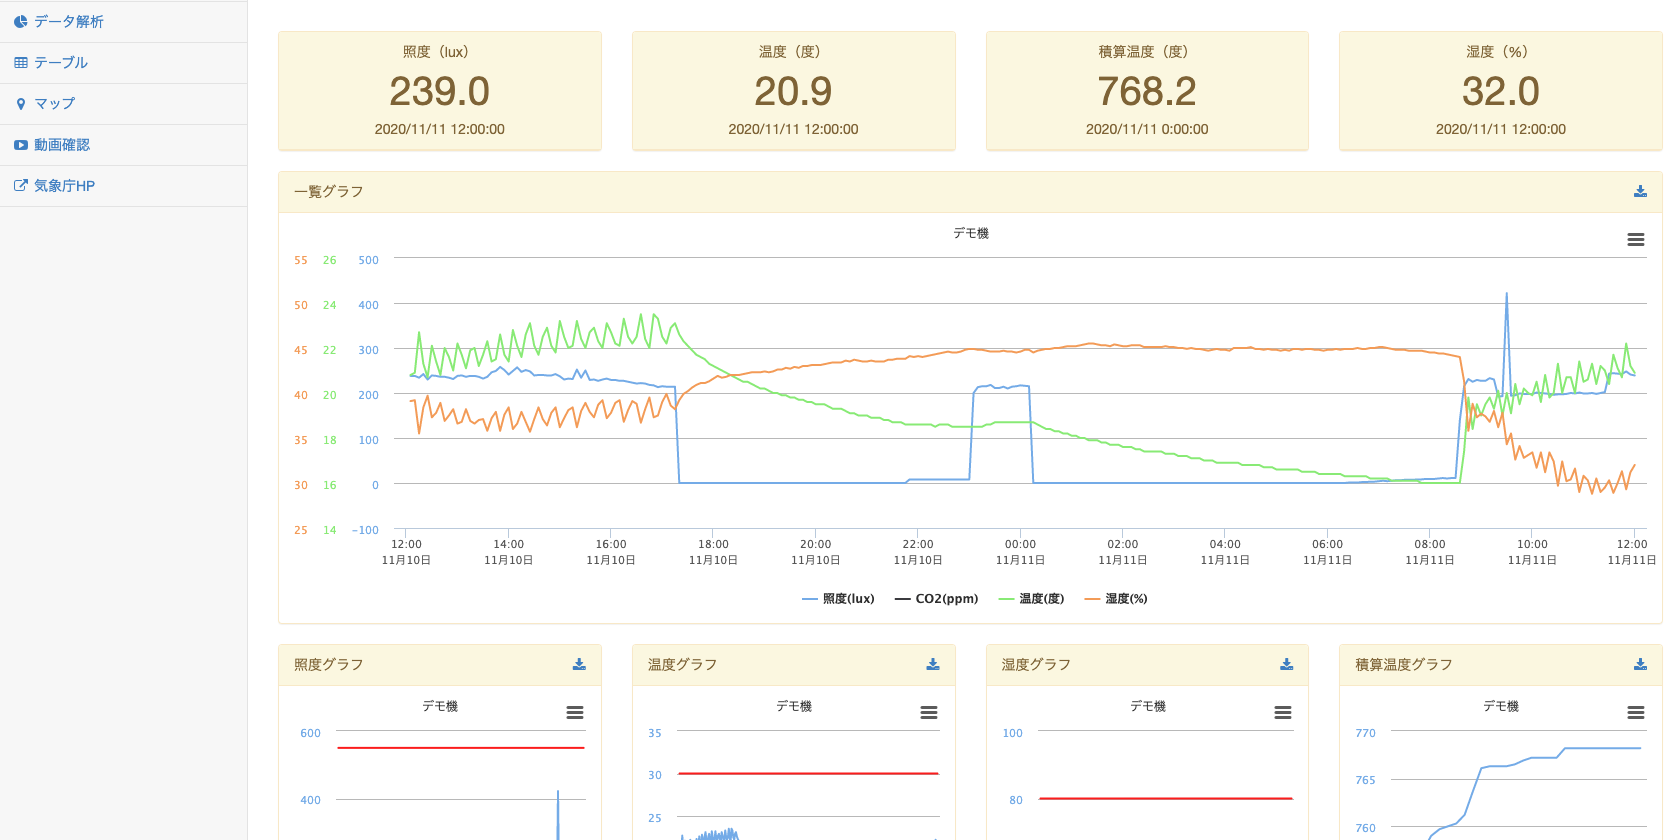Download the 照度グラフ chart
The width and height of the screenshot is (1680, 840).
579,664
